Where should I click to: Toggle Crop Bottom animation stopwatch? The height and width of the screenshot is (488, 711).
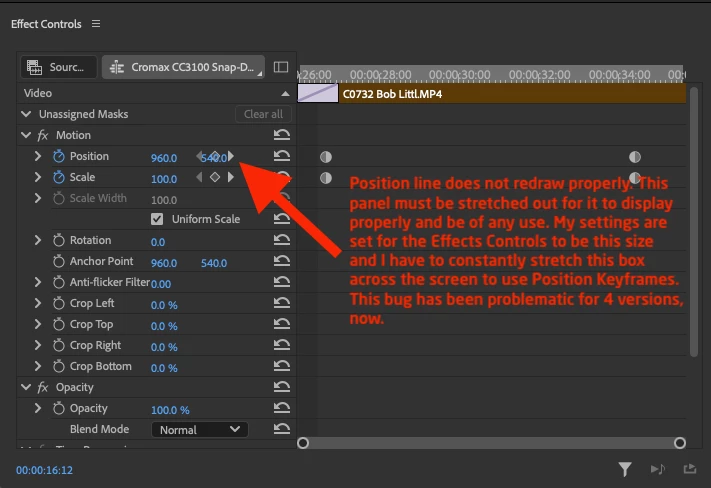tap(58, 366)
